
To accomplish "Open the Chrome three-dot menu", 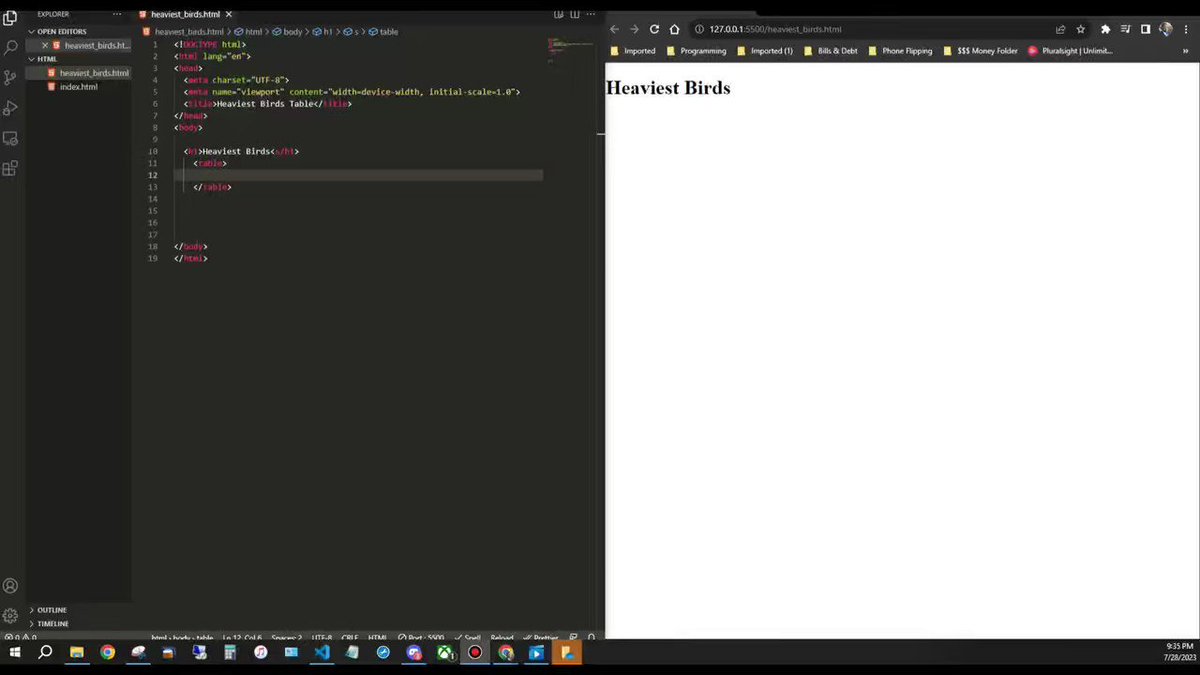I will 1185,29.
